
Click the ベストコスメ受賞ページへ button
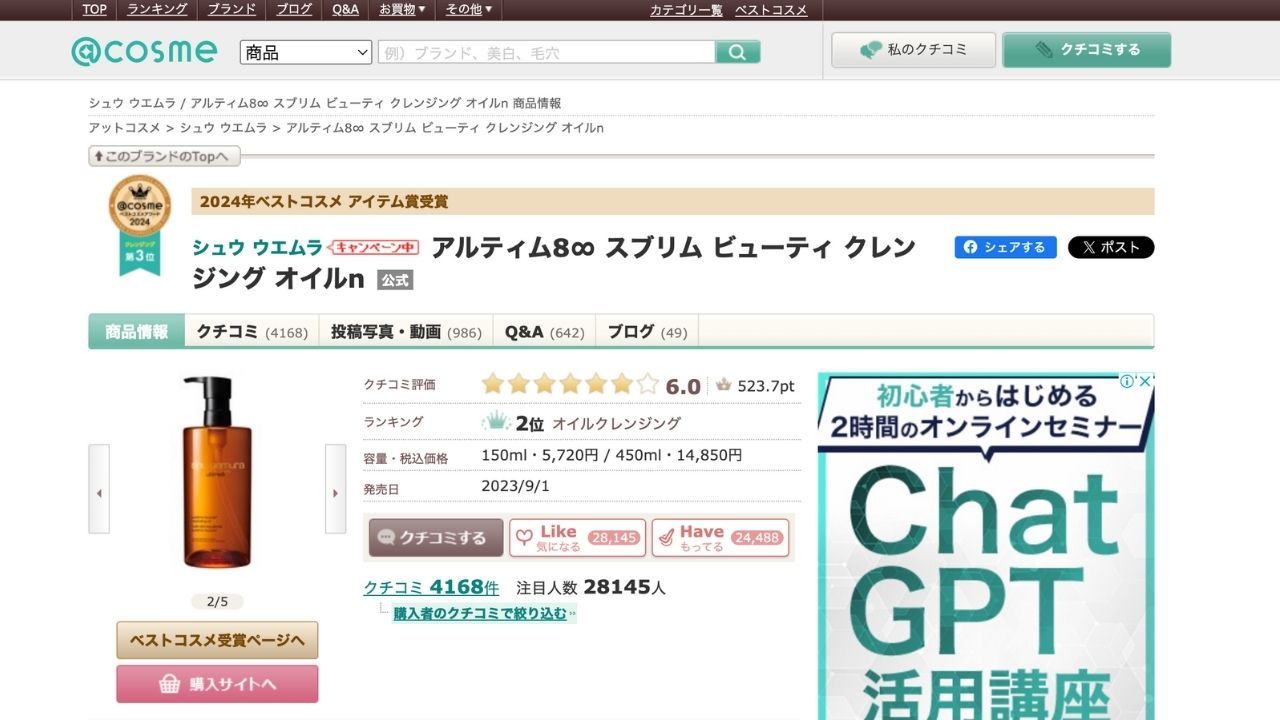(x=217, y=640)
